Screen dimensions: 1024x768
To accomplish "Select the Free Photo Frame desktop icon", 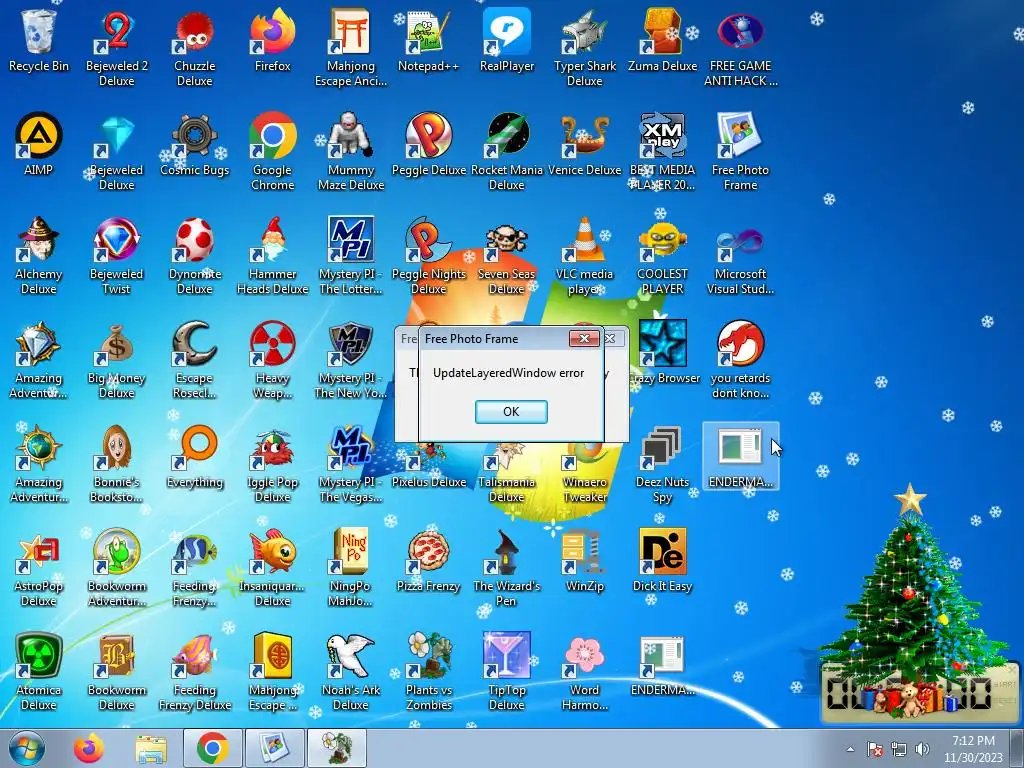I will 741,152.
